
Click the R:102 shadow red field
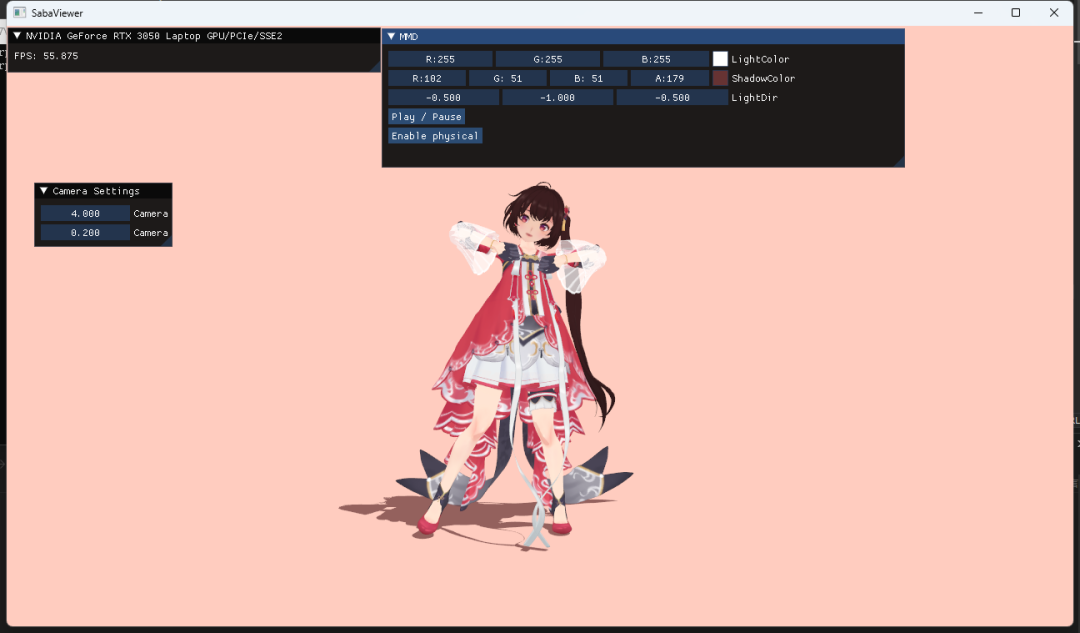click(426, 77)
